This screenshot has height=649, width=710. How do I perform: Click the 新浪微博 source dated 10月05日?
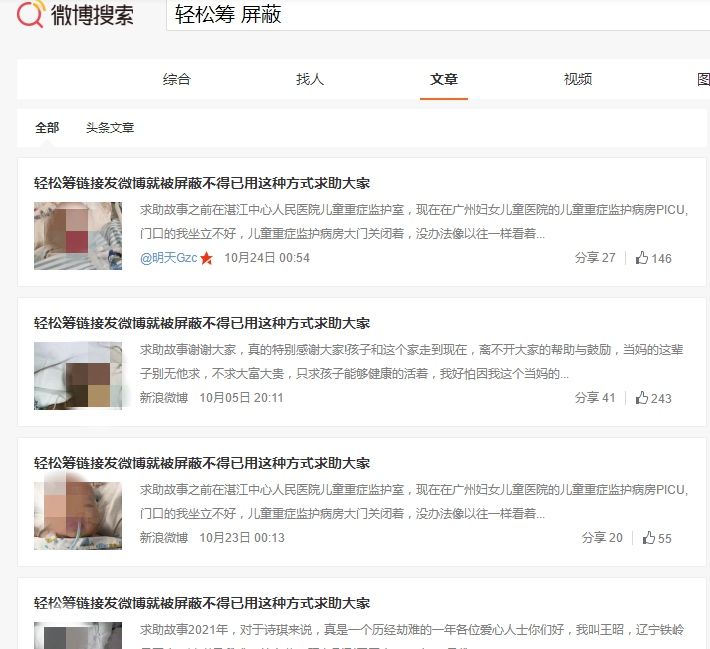tap(164, 398)
